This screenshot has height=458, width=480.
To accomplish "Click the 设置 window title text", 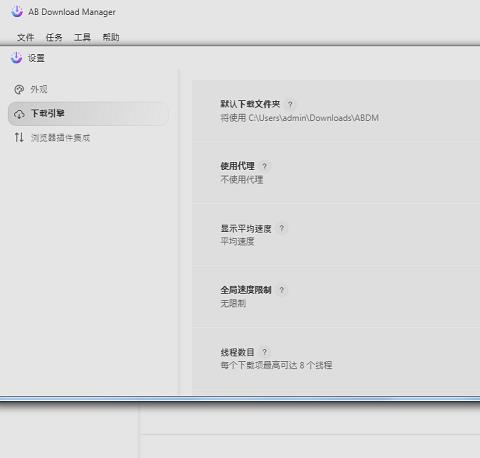I will 36,58.
